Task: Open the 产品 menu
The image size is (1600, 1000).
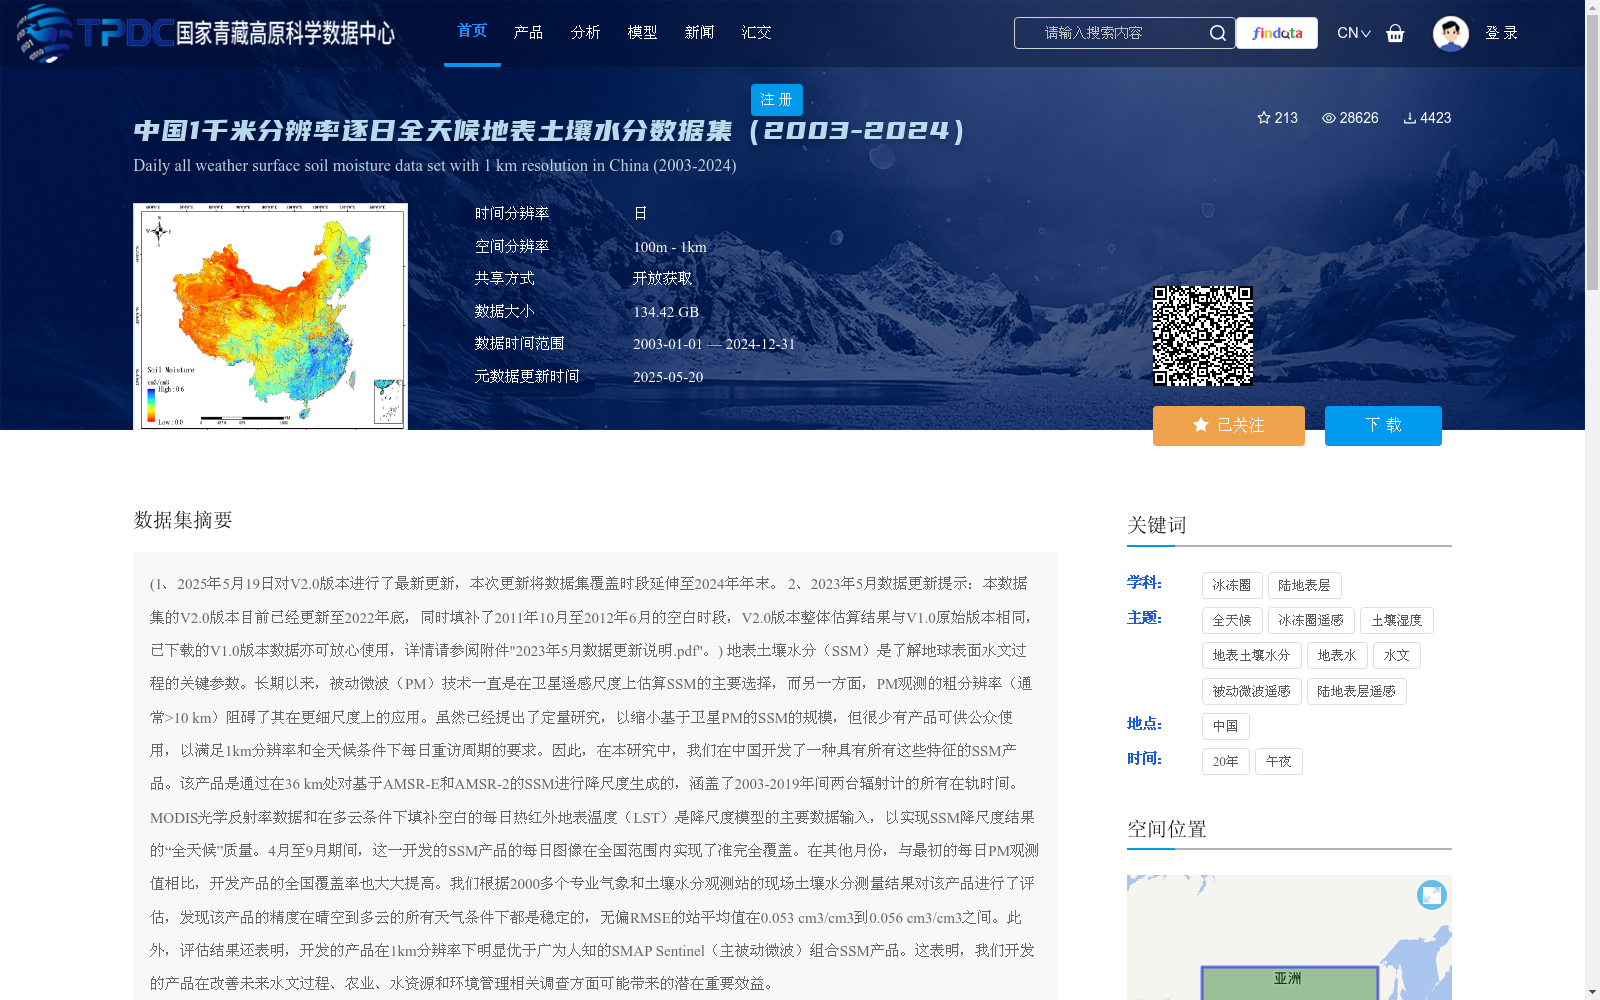Action: click(528, 32)
